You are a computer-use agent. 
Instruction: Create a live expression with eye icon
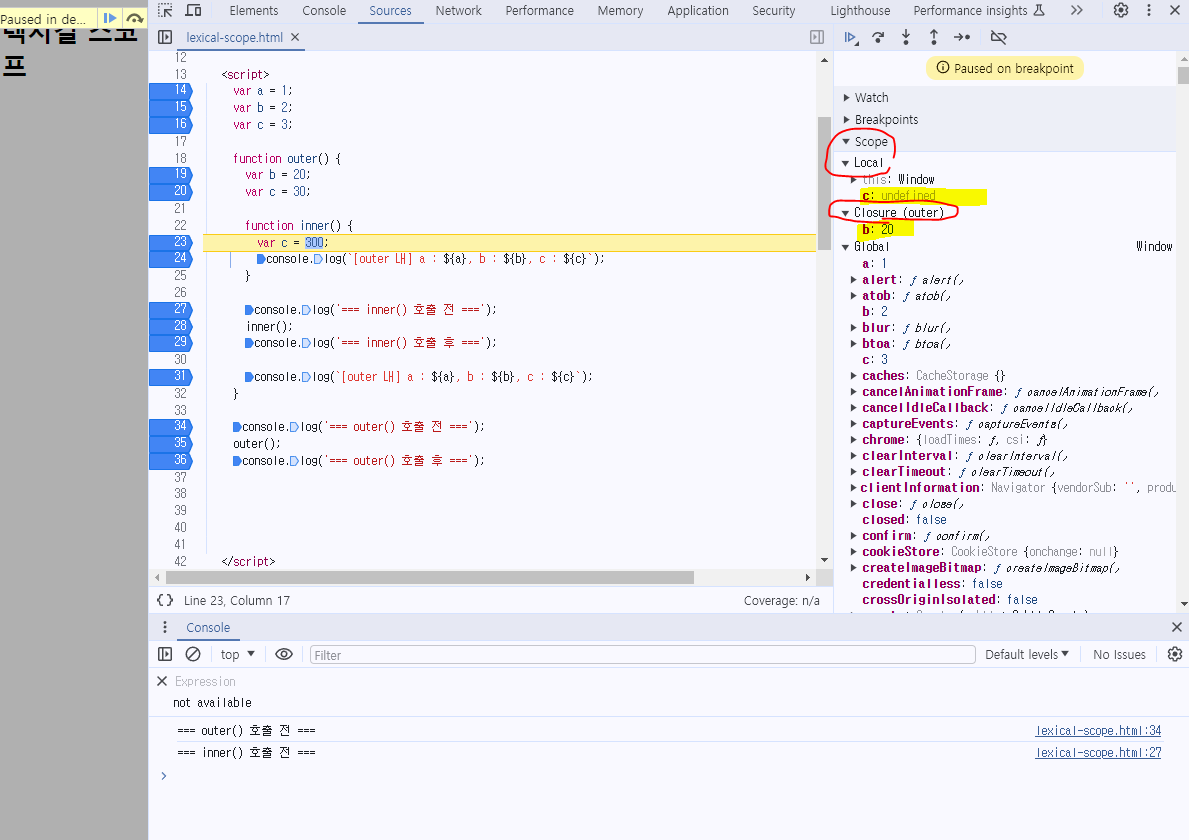(x=284, y=654)
